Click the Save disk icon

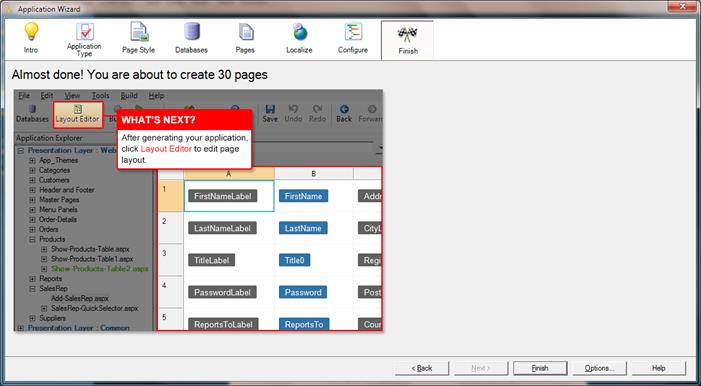pos(270,114)
